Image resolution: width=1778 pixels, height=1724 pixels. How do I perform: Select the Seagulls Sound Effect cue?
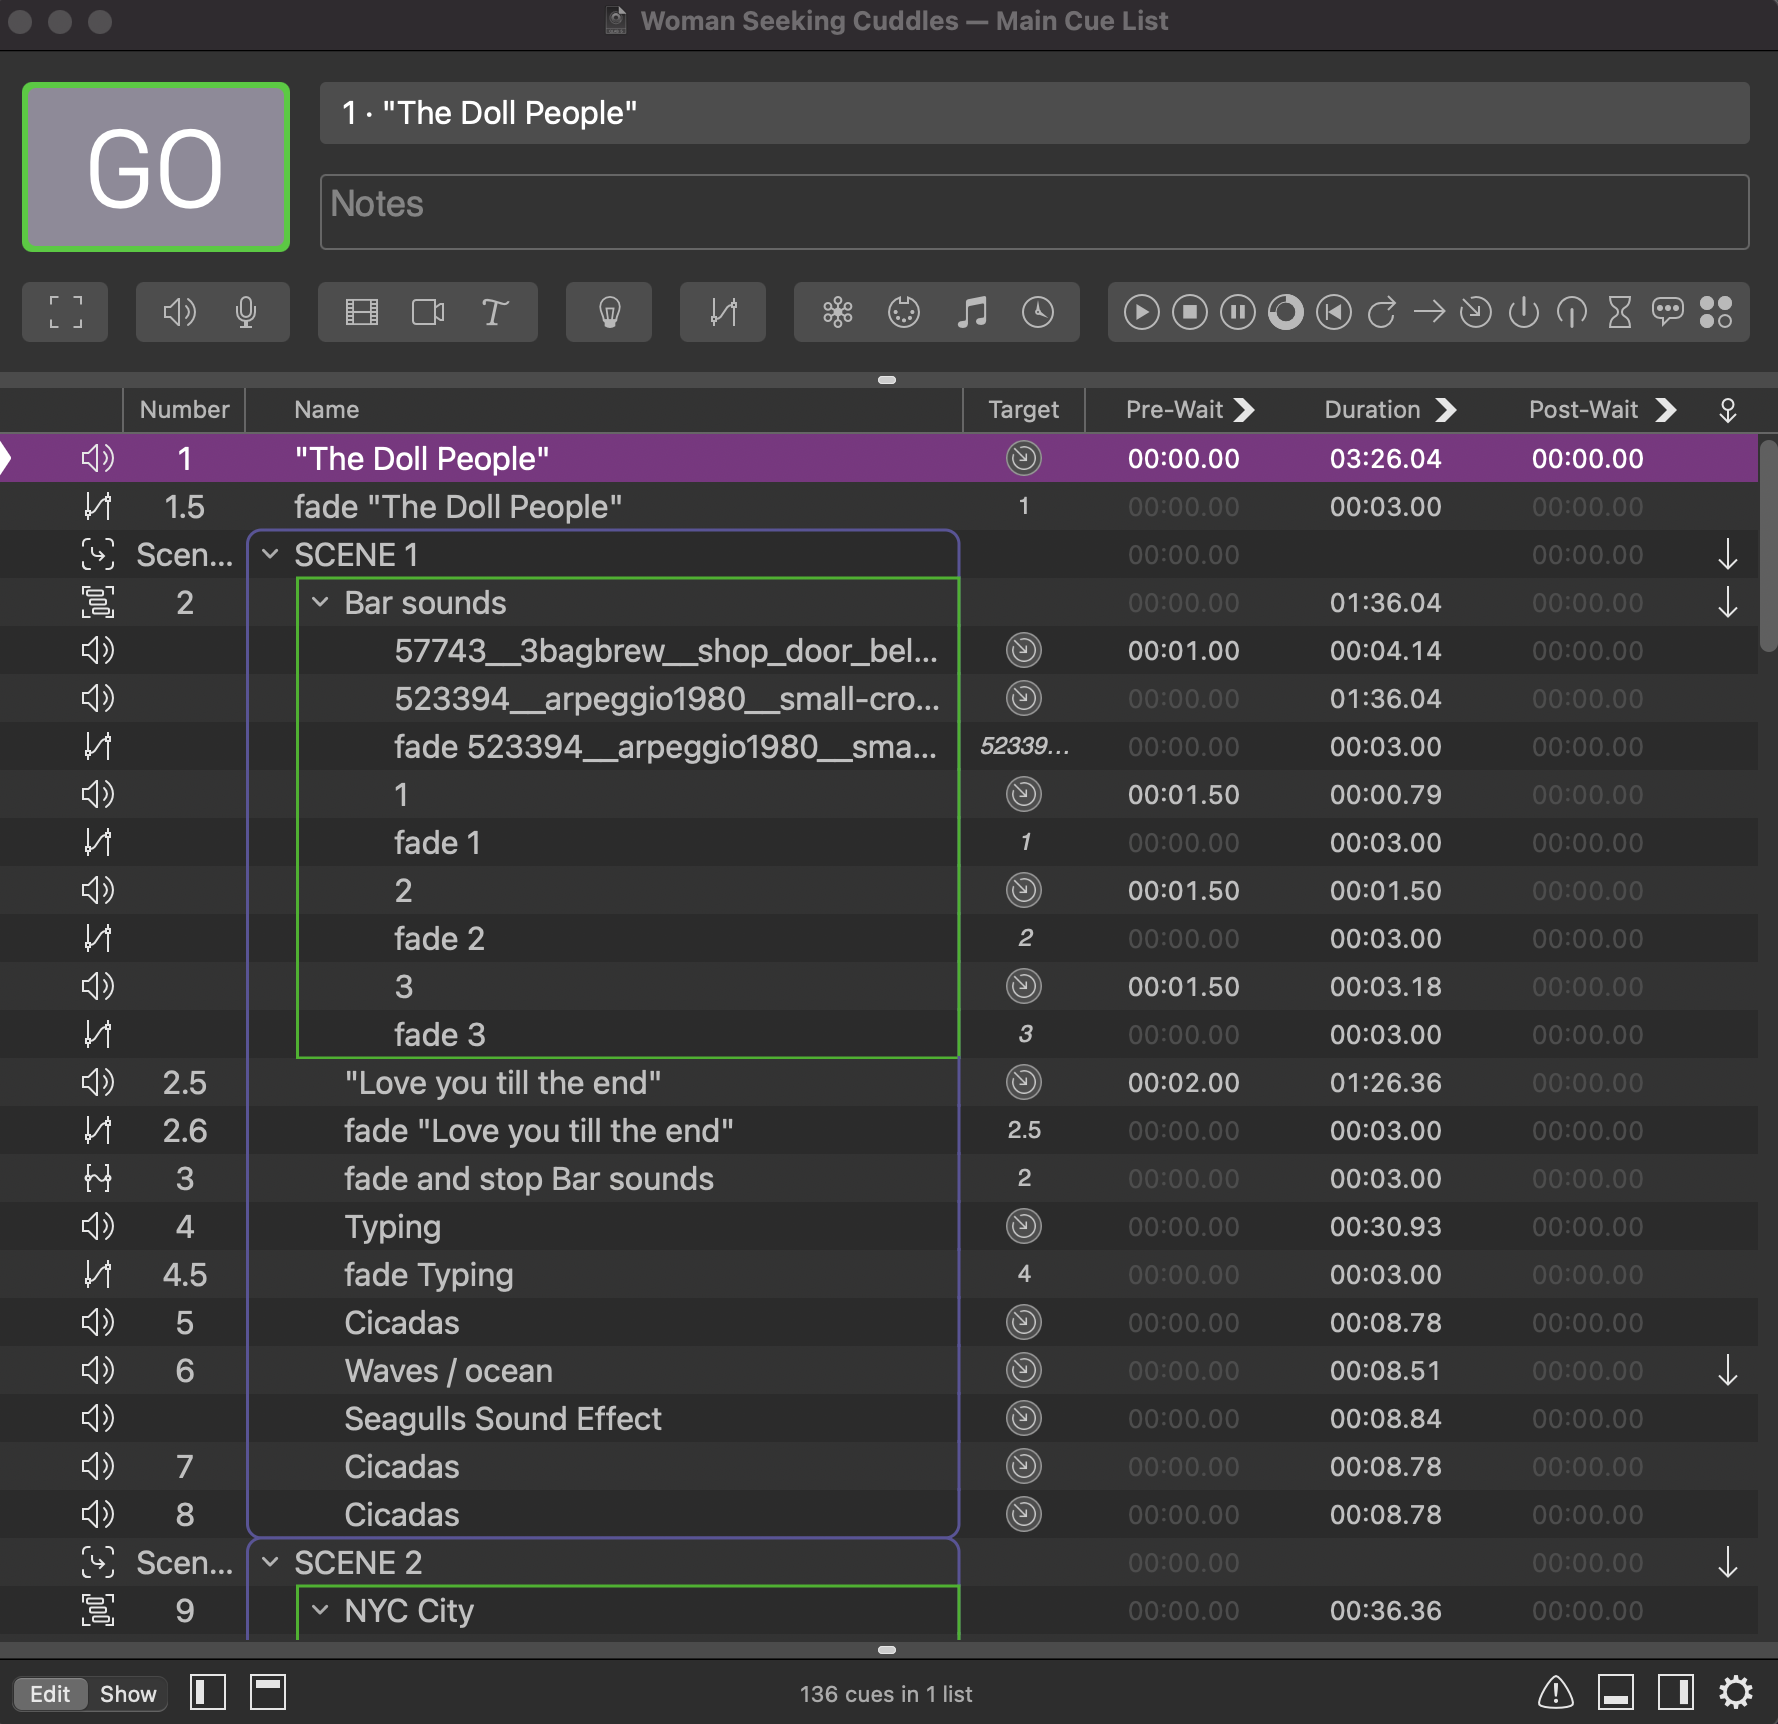[x=879, y=1419]
